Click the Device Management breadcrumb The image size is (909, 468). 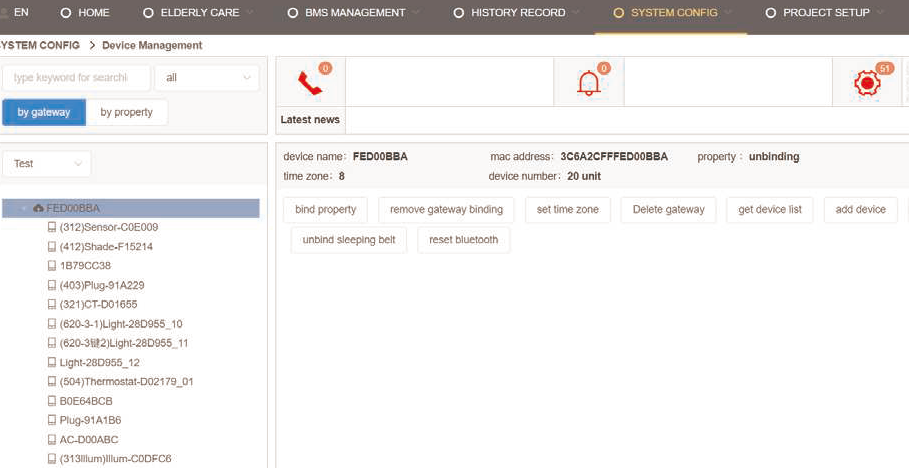point(152,45)
